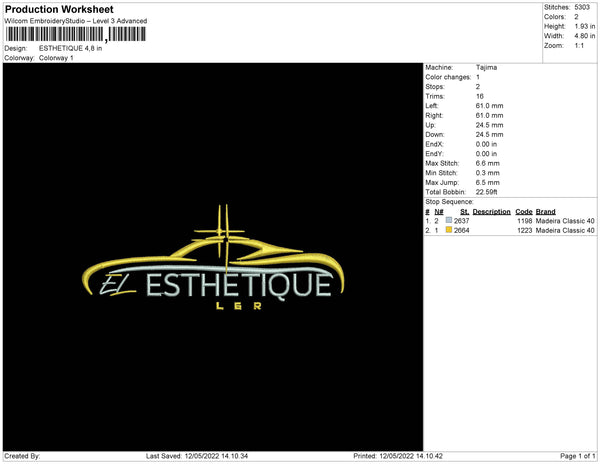Image resolution: width=600 pixels, height=464 pixels.
Task: Click 'Madeira Classic 40' in row 1
Action: coord(565,221)
